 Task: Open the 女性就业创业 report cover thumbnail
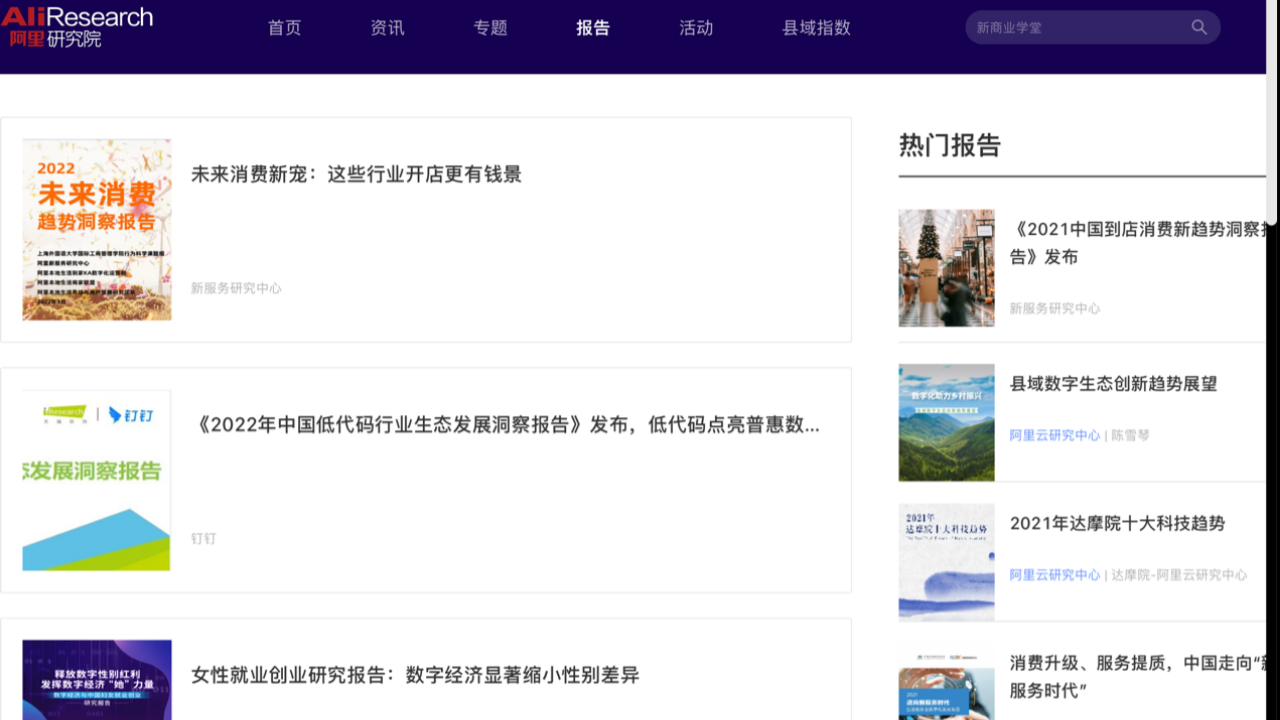[x=97, y=680]
